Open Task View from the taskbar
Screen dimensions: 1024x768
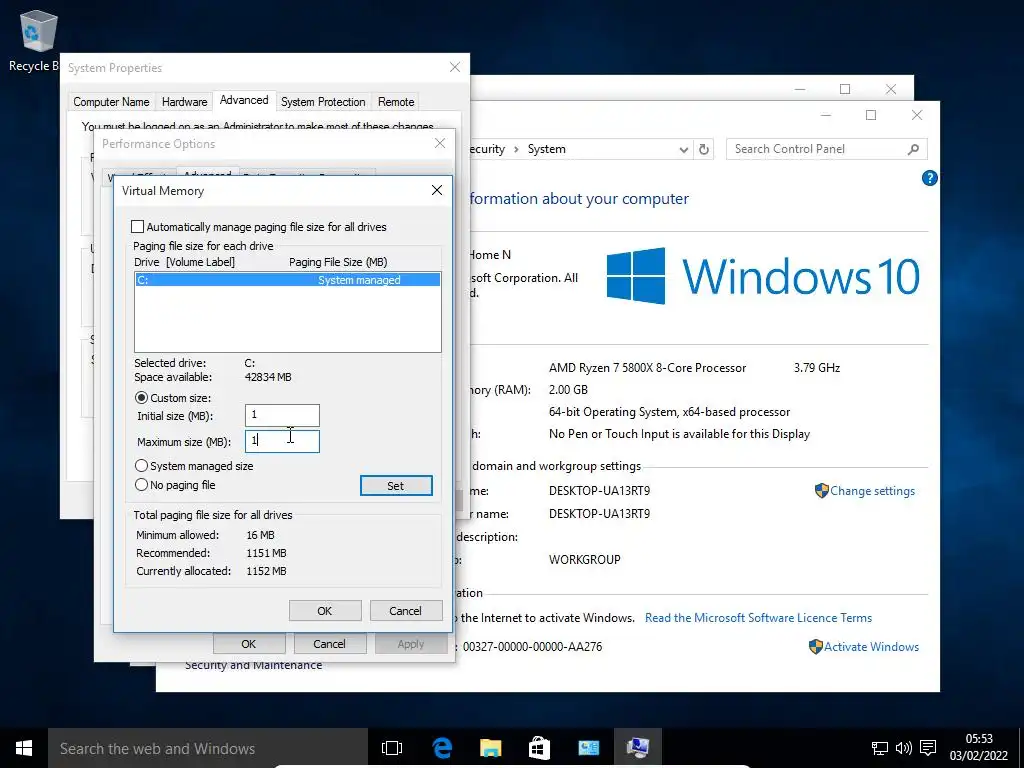click(392, 748)
